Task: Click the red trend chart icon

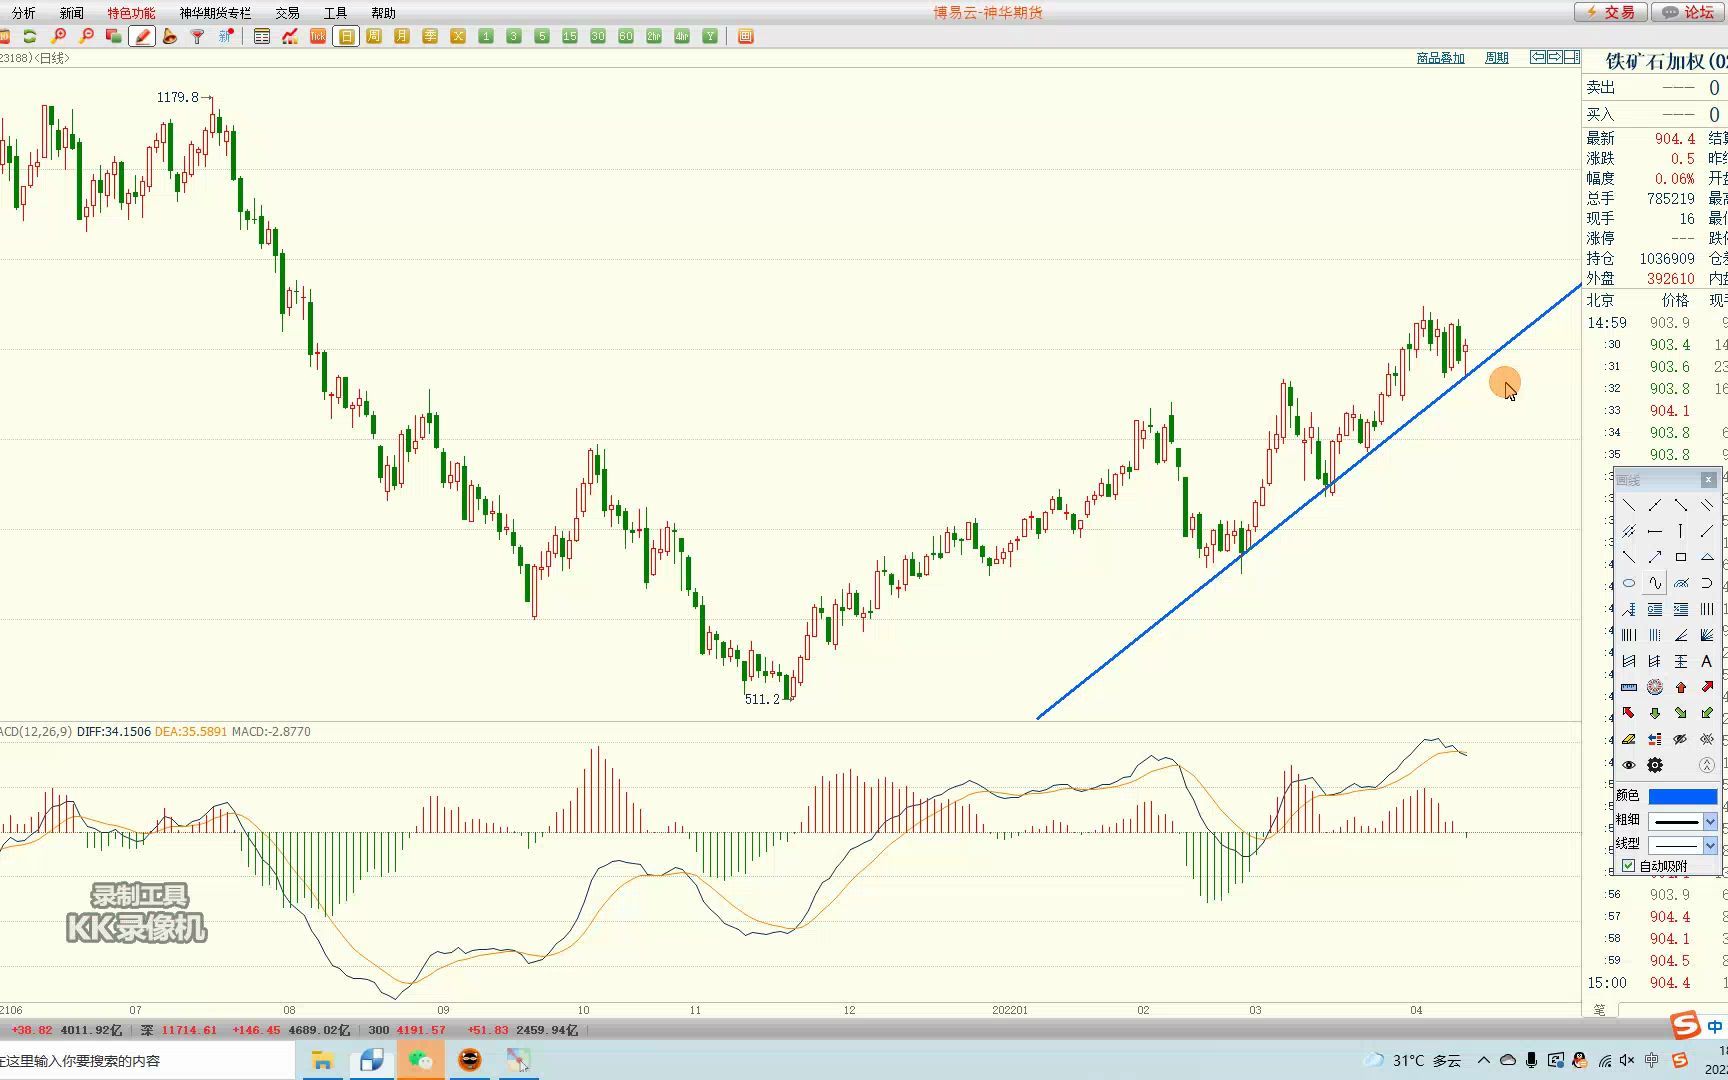Action: 290,36
